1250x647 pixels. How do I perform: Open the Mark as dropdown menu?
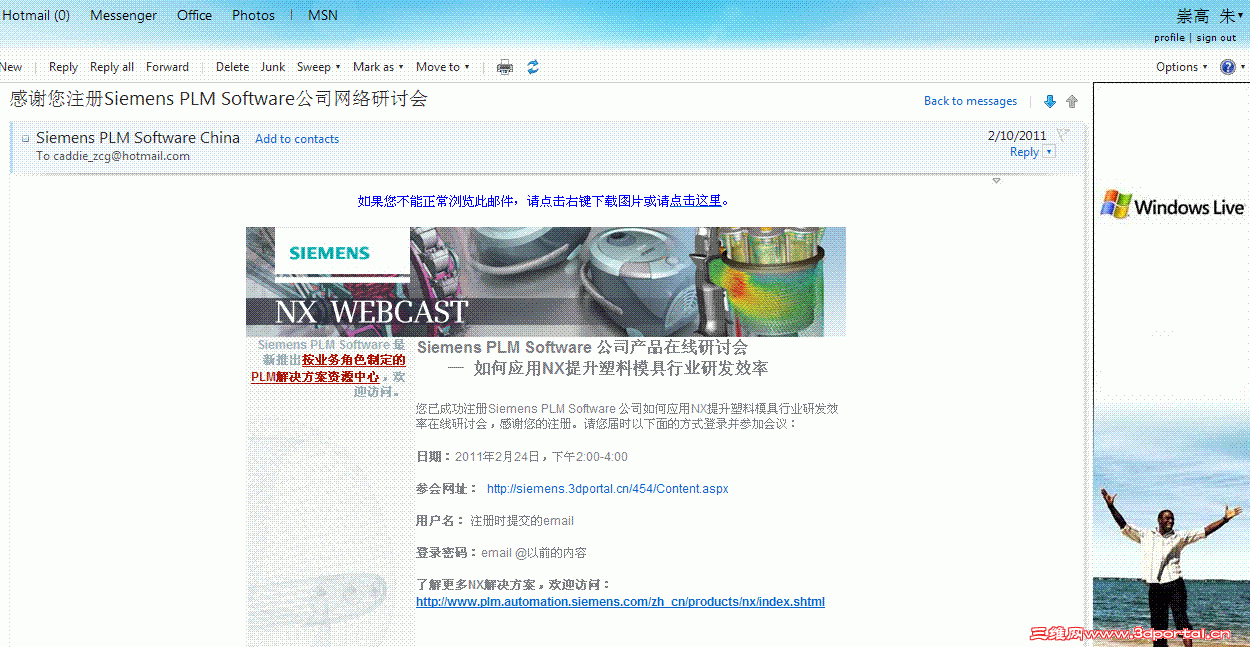[378, 67]
